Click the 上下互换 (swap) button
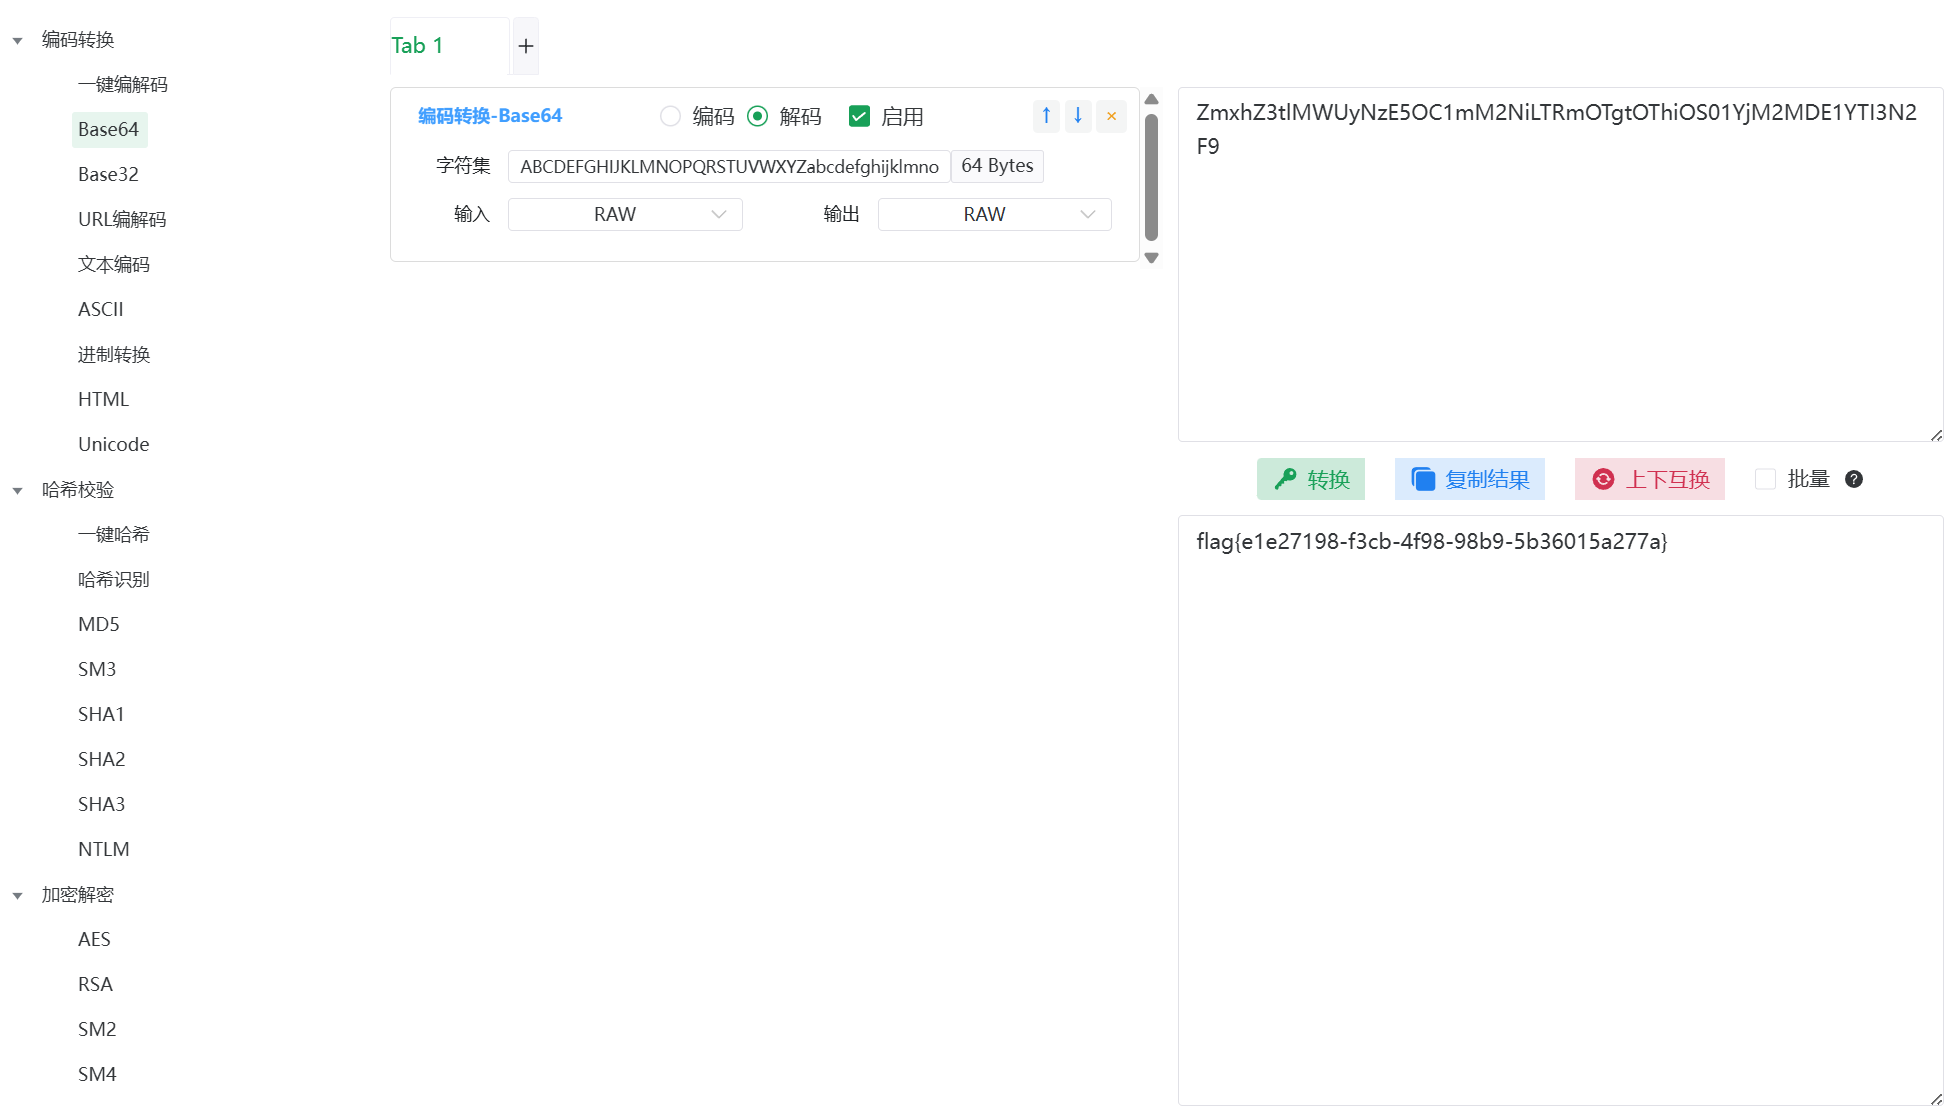Image resolution: width=1944 pixels, height=1113 pixels. coord(1650,479)
